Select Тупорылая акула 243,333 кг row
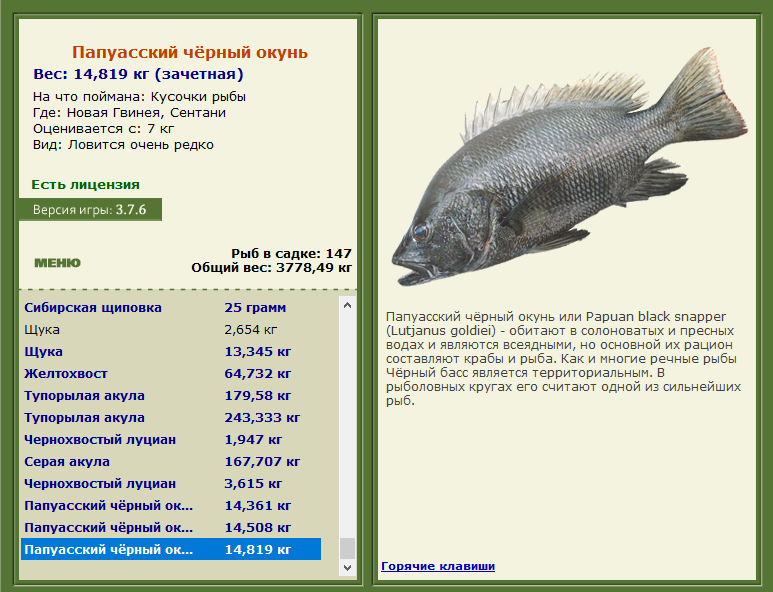This screenshot has width=773, height=592. (171, 418)
